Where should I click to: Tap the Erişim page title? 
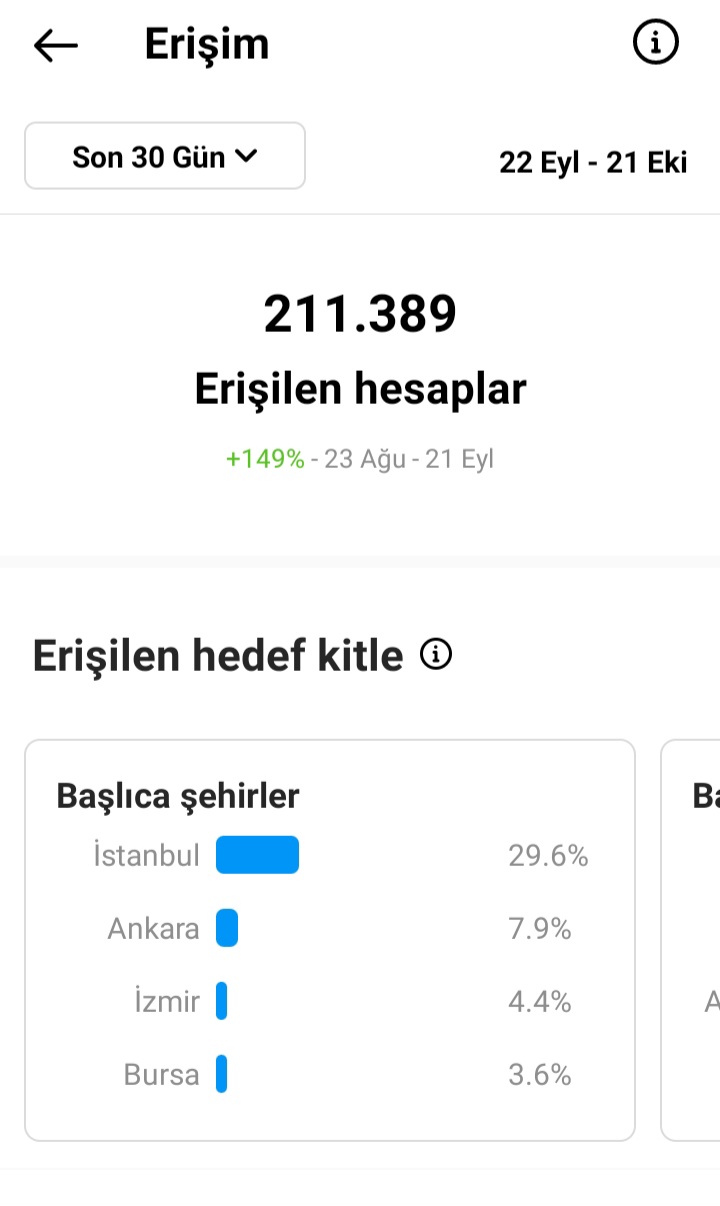(x=207, y=45)
